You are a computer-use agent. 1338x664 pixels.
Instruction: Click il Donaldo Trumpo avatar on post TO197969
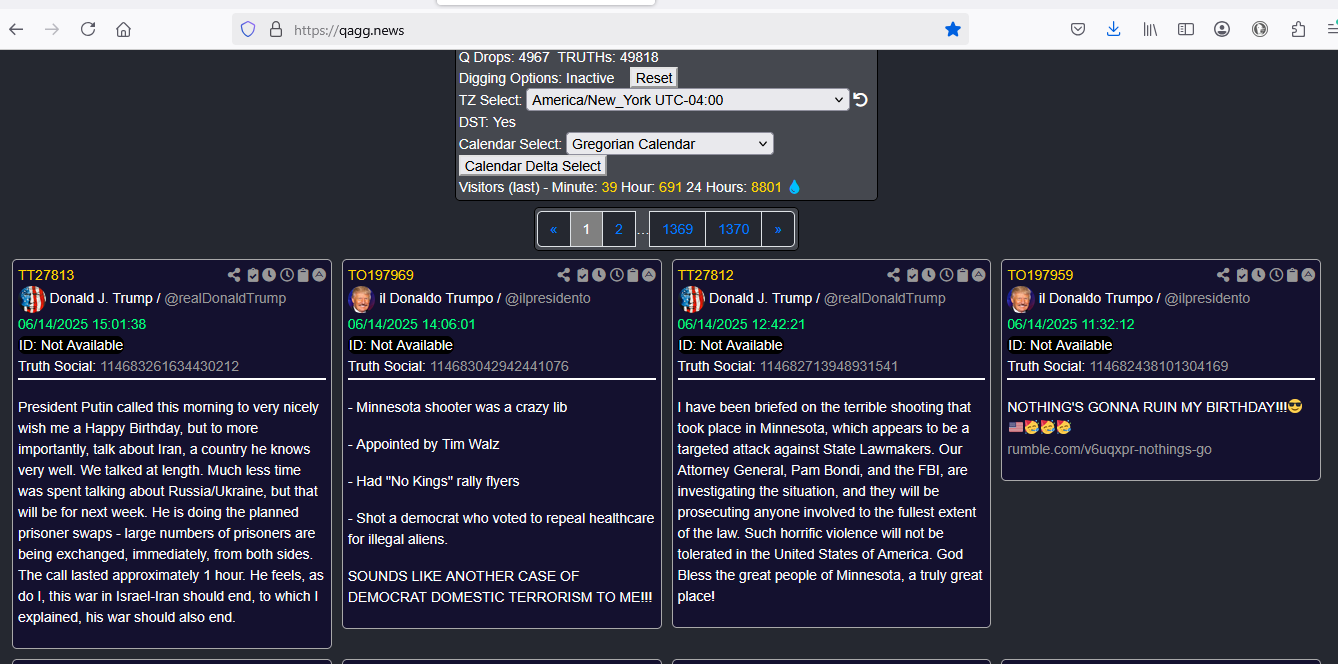[x=361, y=299]
